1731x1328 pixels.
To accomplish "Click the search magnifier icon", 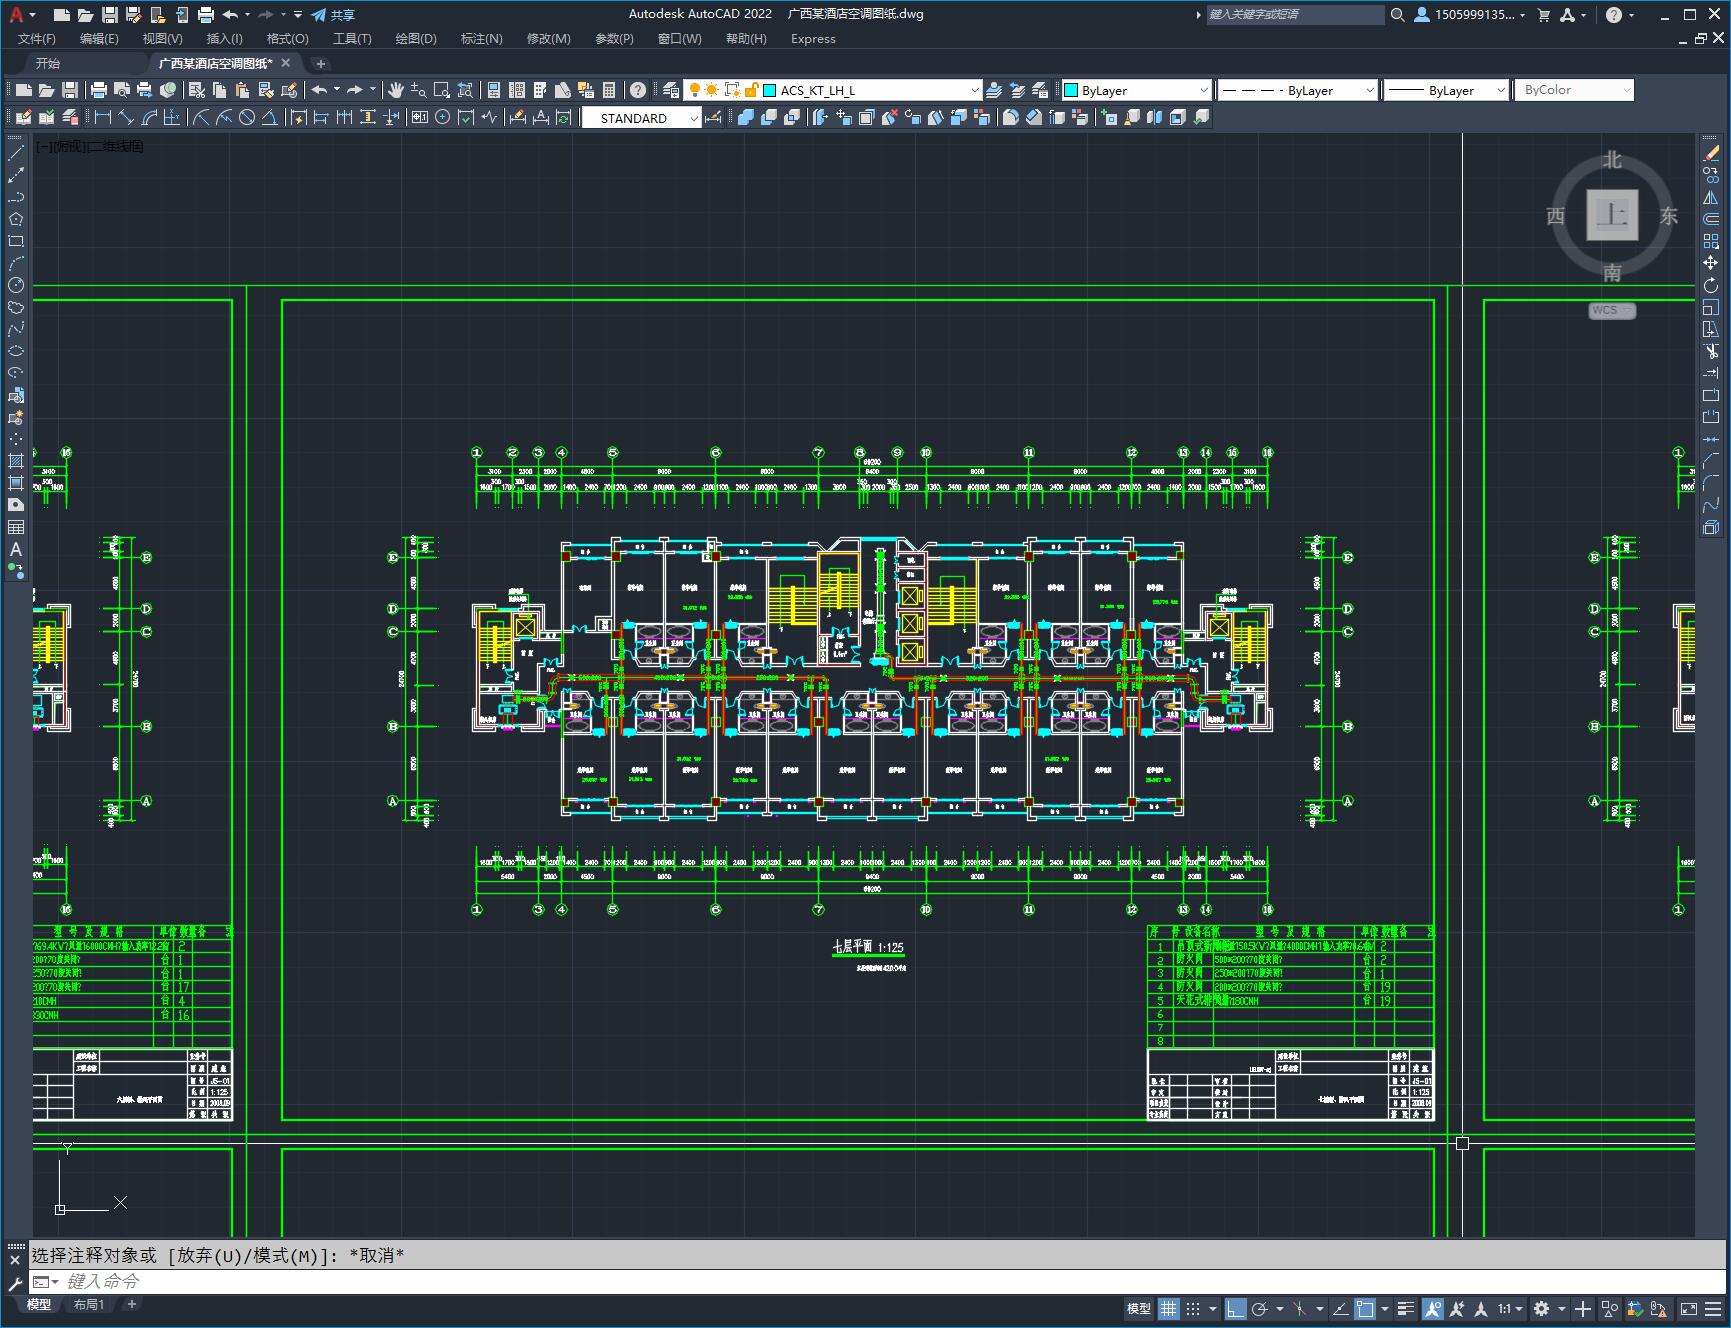I will click(x=1398, y=15).
